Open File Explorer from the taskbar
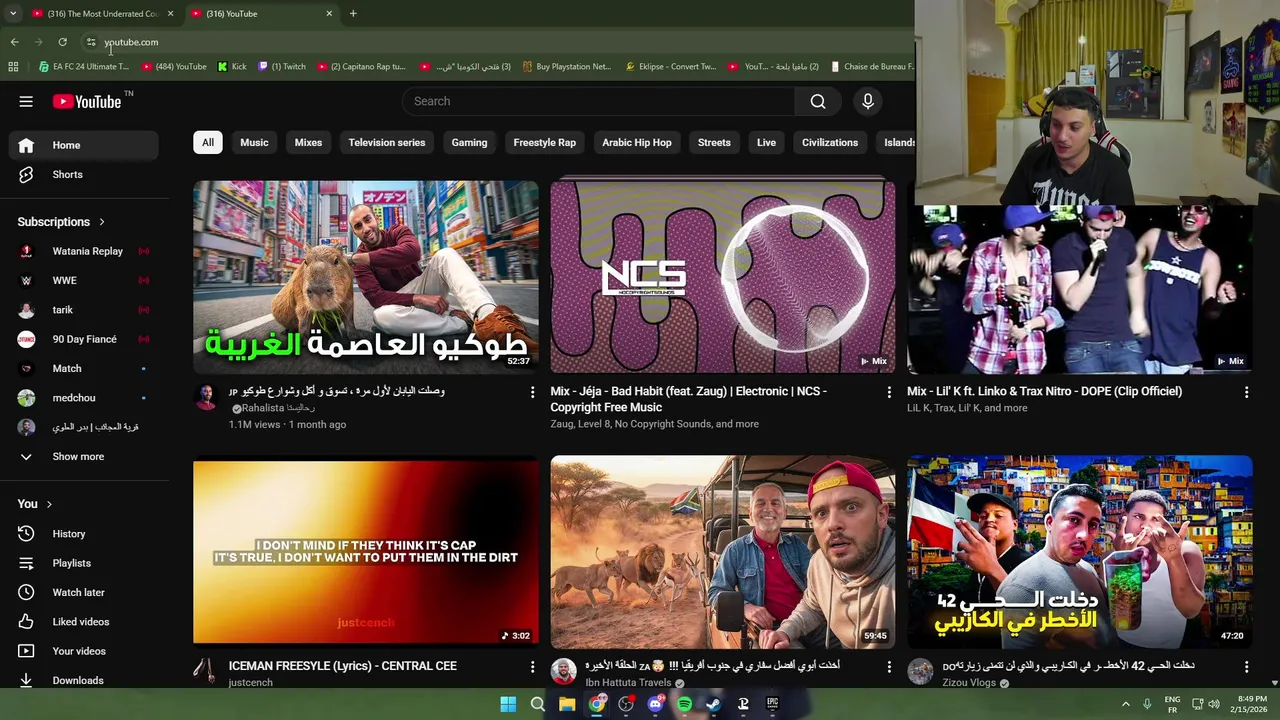Screen dimensions: 1280x720 [567, 704]
